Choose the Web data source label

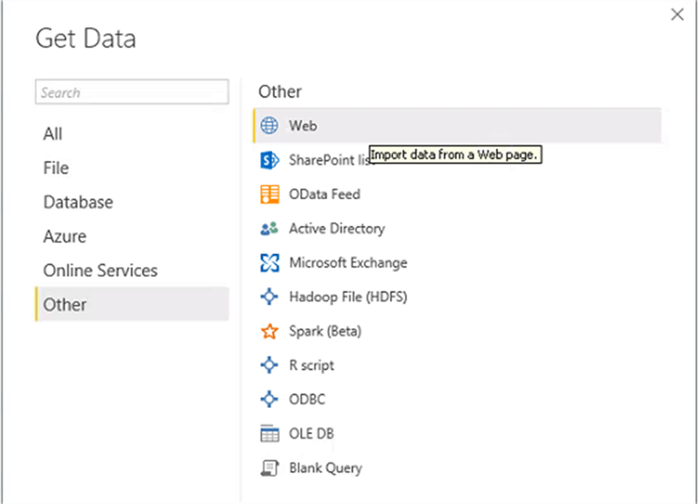[303, 126]
